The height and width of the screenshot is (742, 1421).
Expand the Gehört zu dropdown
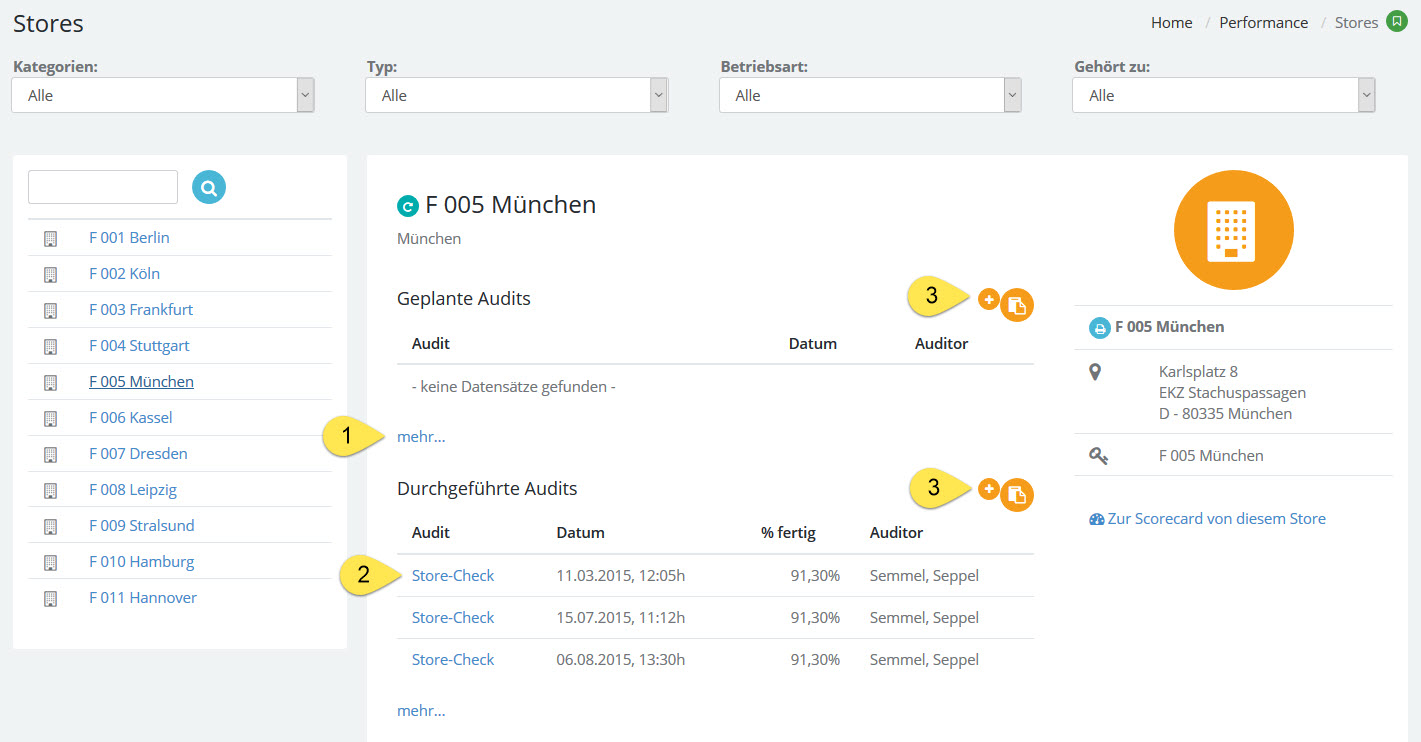(1223, 96)
